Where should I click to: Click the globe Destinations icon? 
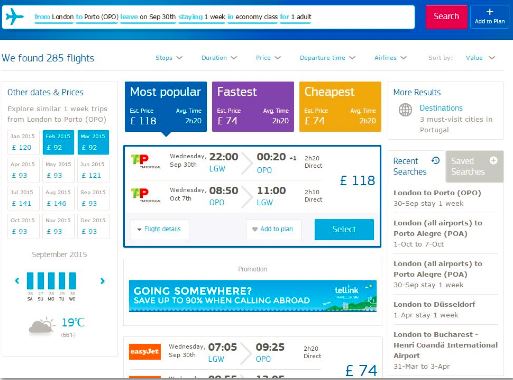pos(405,109)
